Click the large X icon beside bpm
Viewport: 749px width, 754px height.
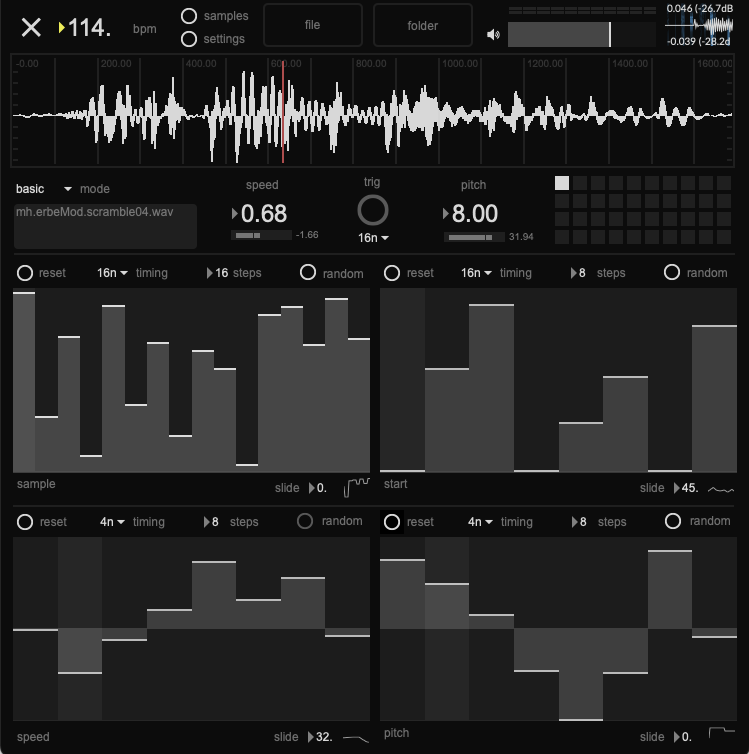pyautogui.click(x=31, y=28)
